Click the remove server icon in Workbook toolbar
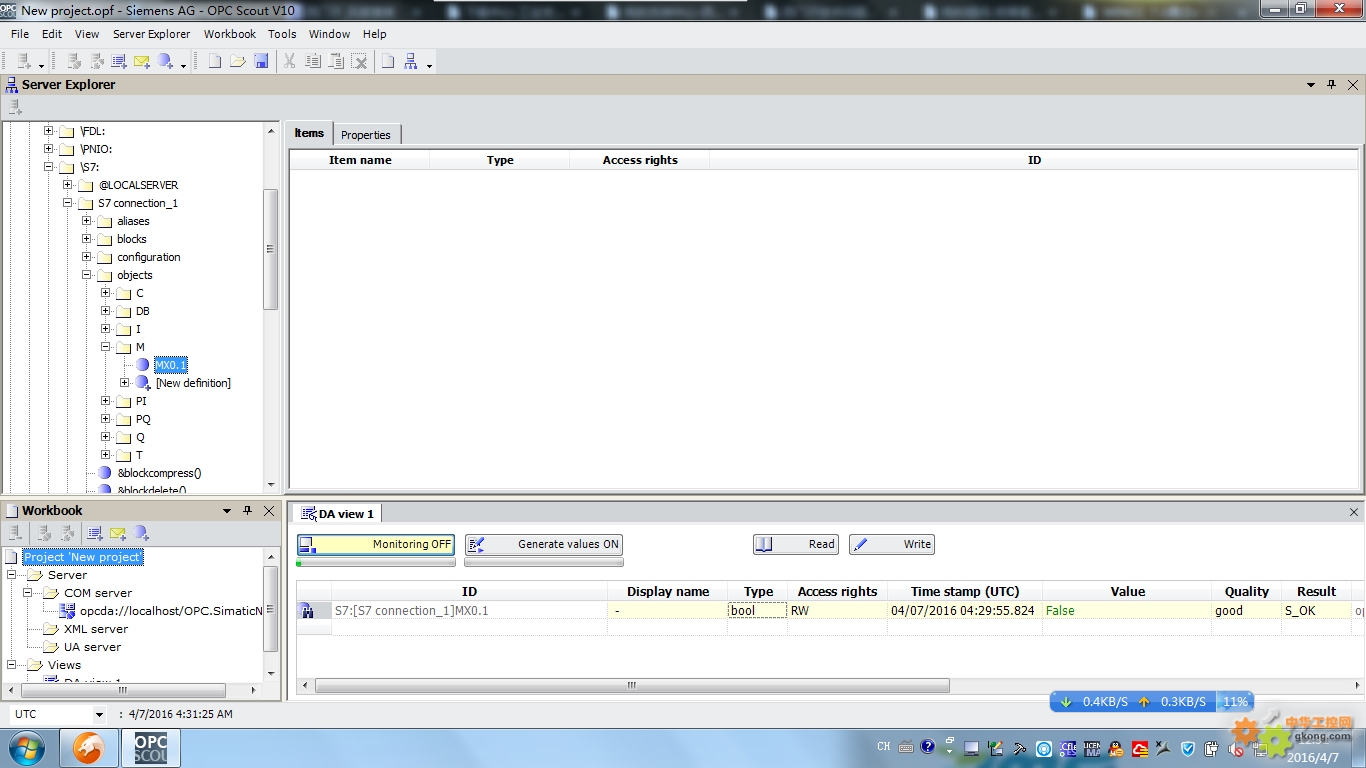Image resolution: width=1366 pixels, height=768 pixels. coord(15,534)
